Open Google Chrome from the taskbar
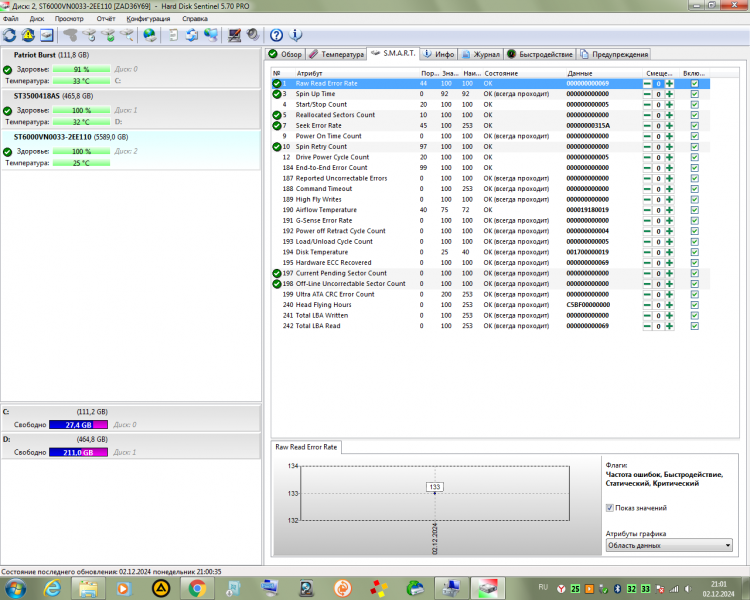This screenshot has height=600, width=750. tap(197, 588)
